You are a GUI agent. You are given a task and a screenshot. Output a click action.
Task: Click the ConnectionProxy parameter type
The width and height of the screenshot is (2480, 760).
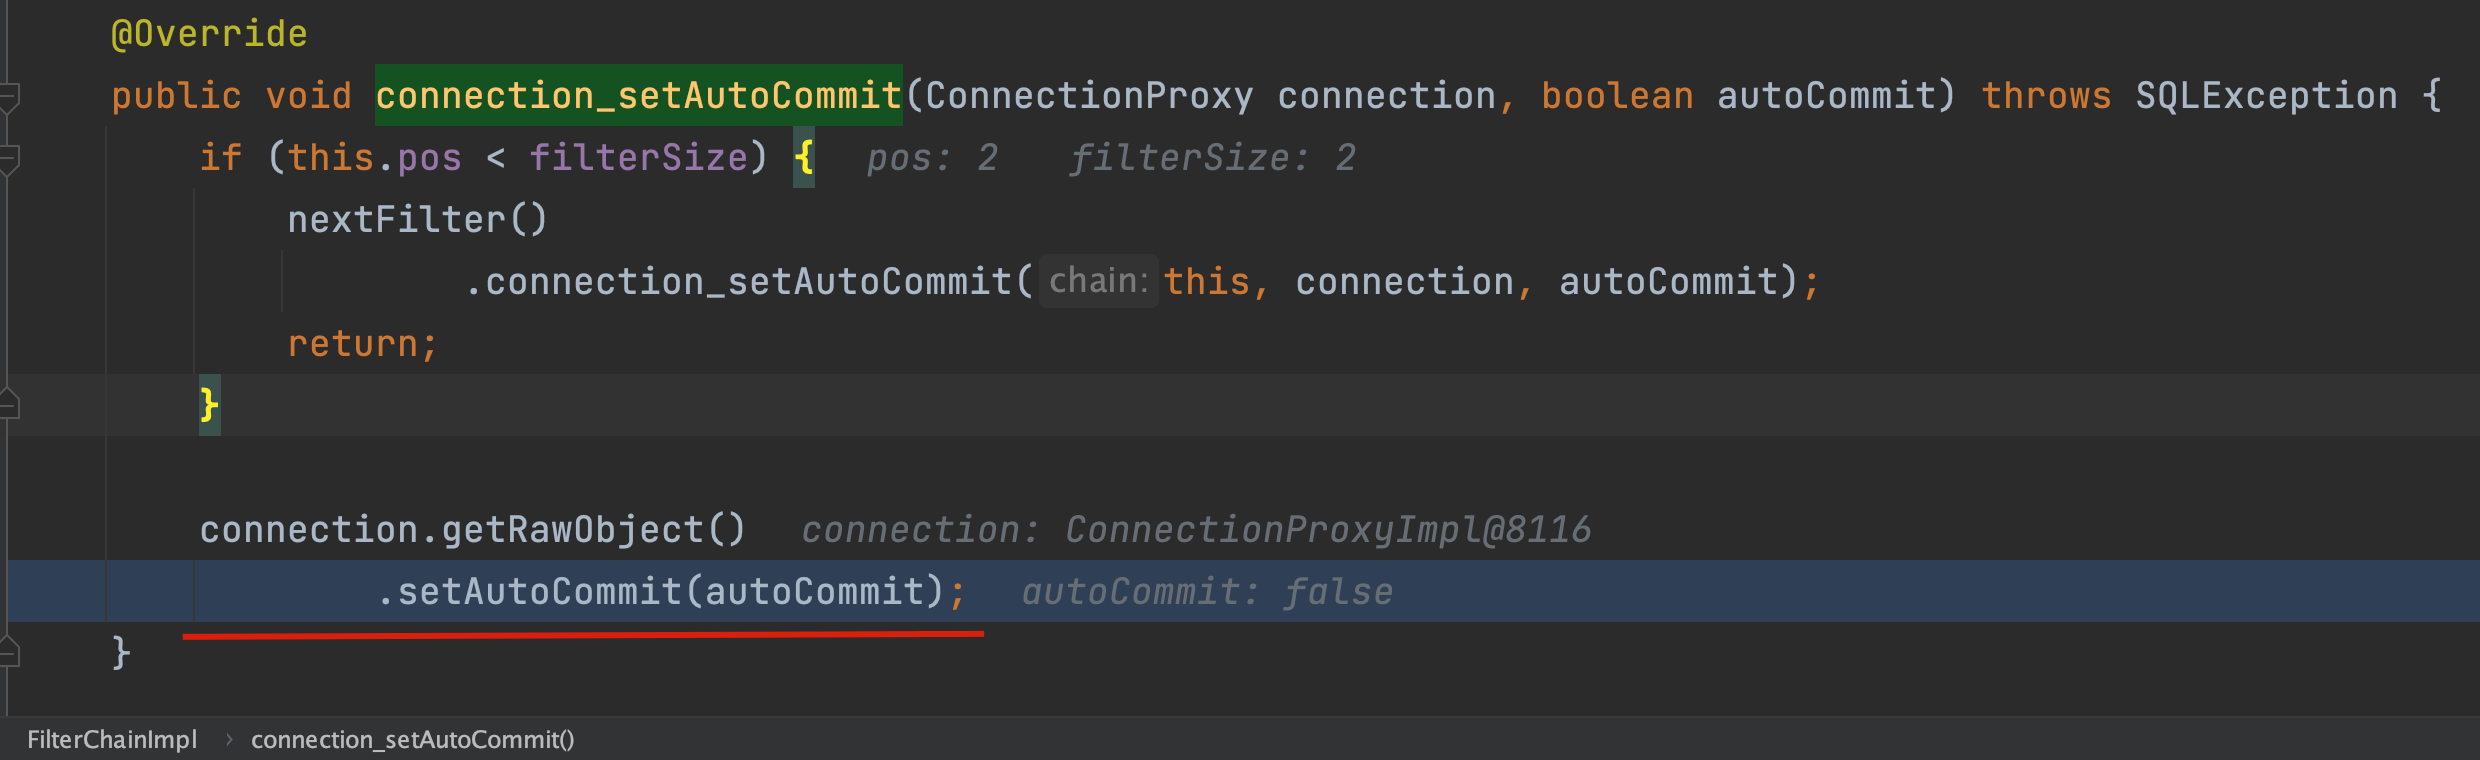pos(1088,96)
